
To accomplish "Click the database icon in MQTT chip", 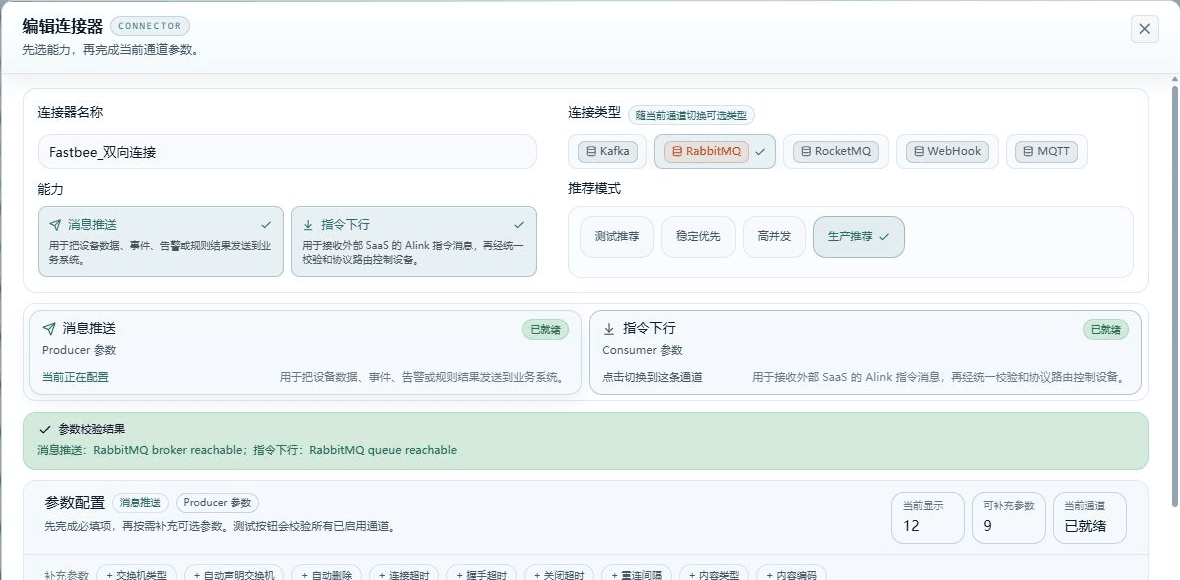I will tap(1028, 151).
